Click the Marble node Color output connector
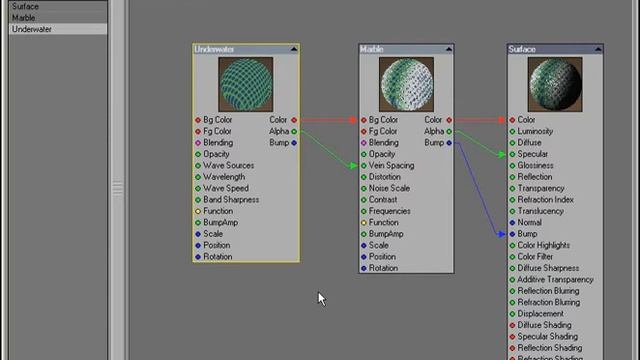Viewport: 640px width, 360px height. (449, 120)
